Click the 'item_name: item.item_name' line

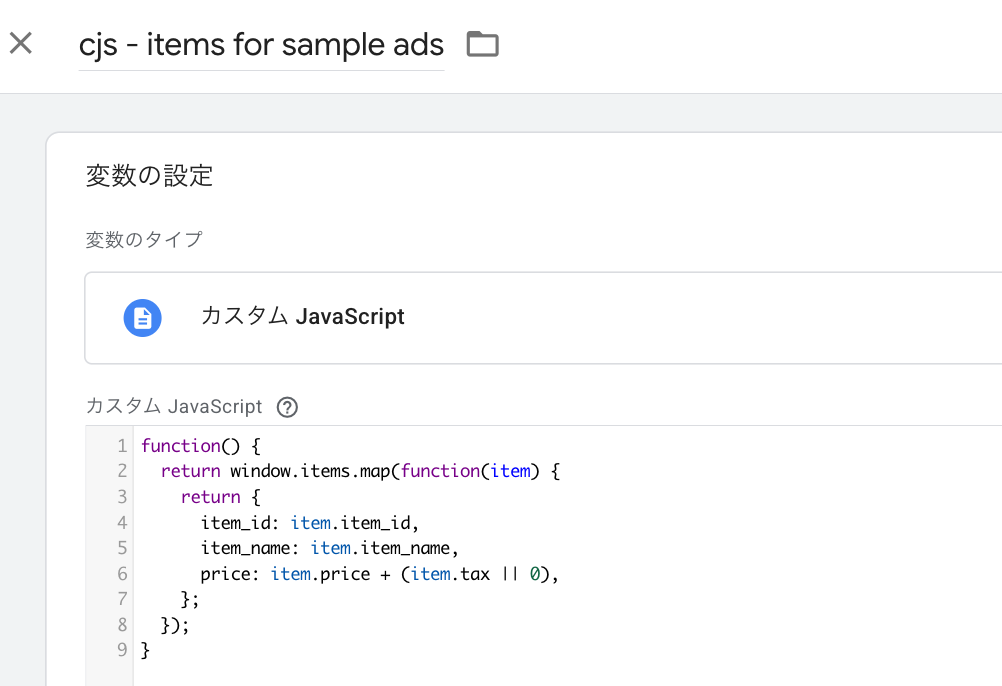click(329, 548)
